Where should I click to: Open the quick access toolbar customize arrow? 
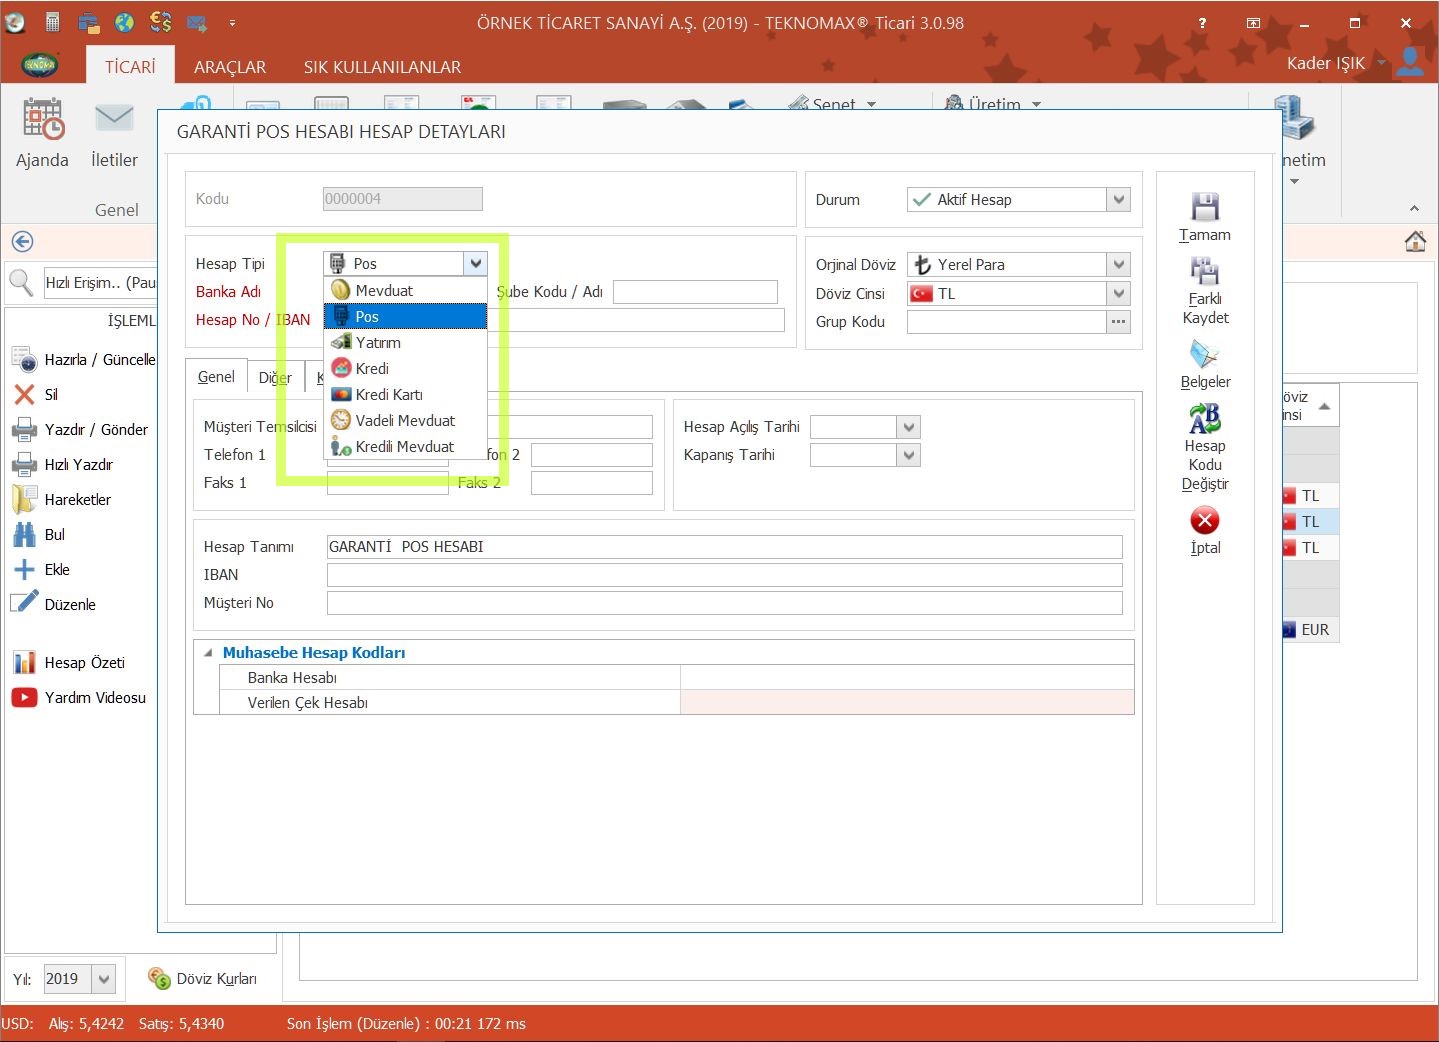[x=232, y=22]
